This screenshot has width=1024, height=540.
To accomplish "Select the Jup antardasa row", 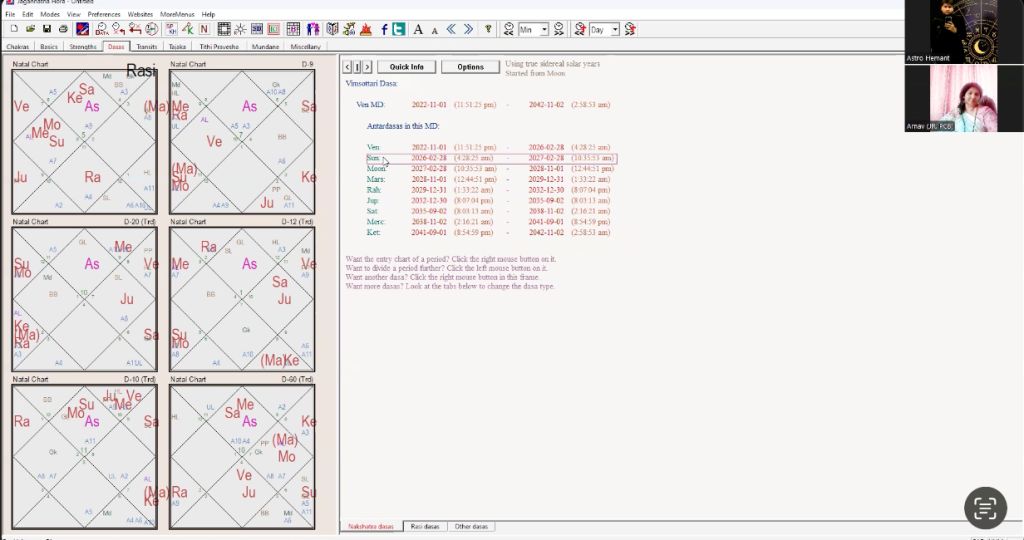I will tap(488, 200).
